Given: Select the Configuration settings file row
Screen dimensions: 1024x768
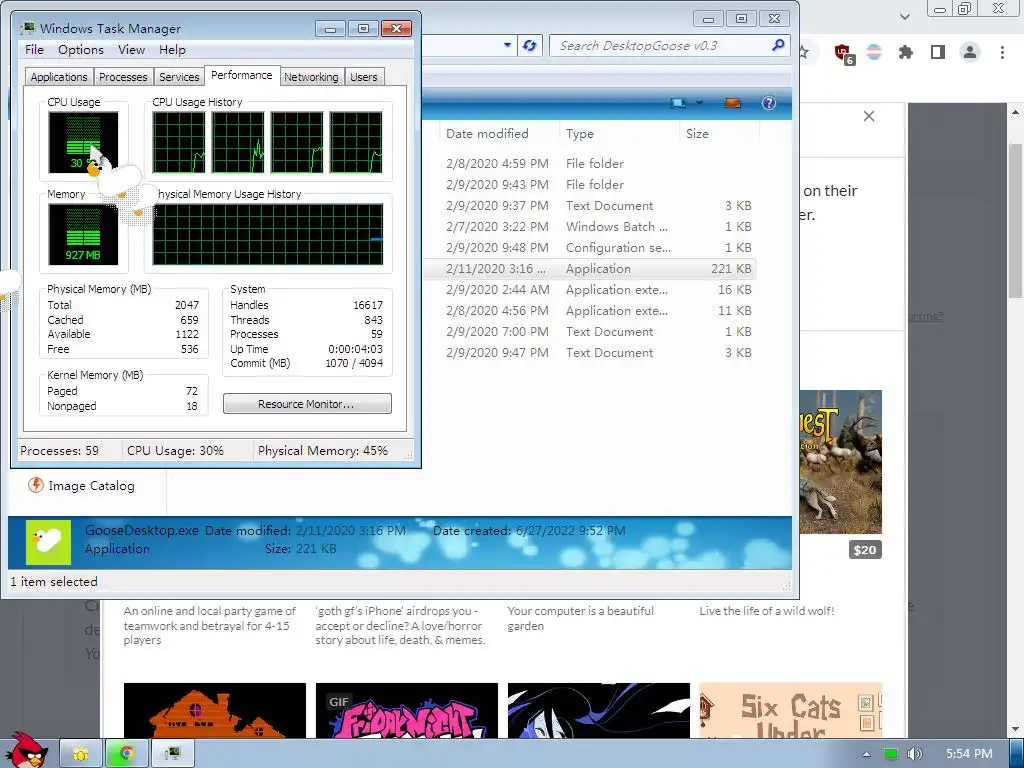Looking at the screenshot, I should point(589,248).
